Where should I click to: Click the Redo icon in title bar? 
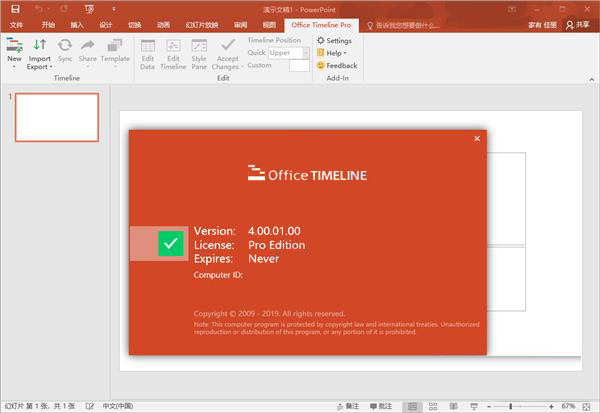click(64, 9)
